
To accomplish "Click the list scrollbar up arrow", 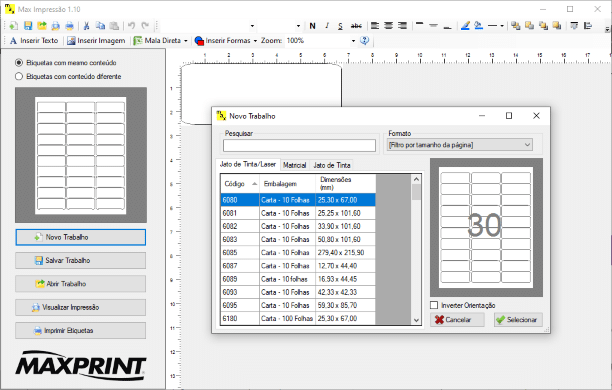I will pyautogui.click(x=416, y=179).
